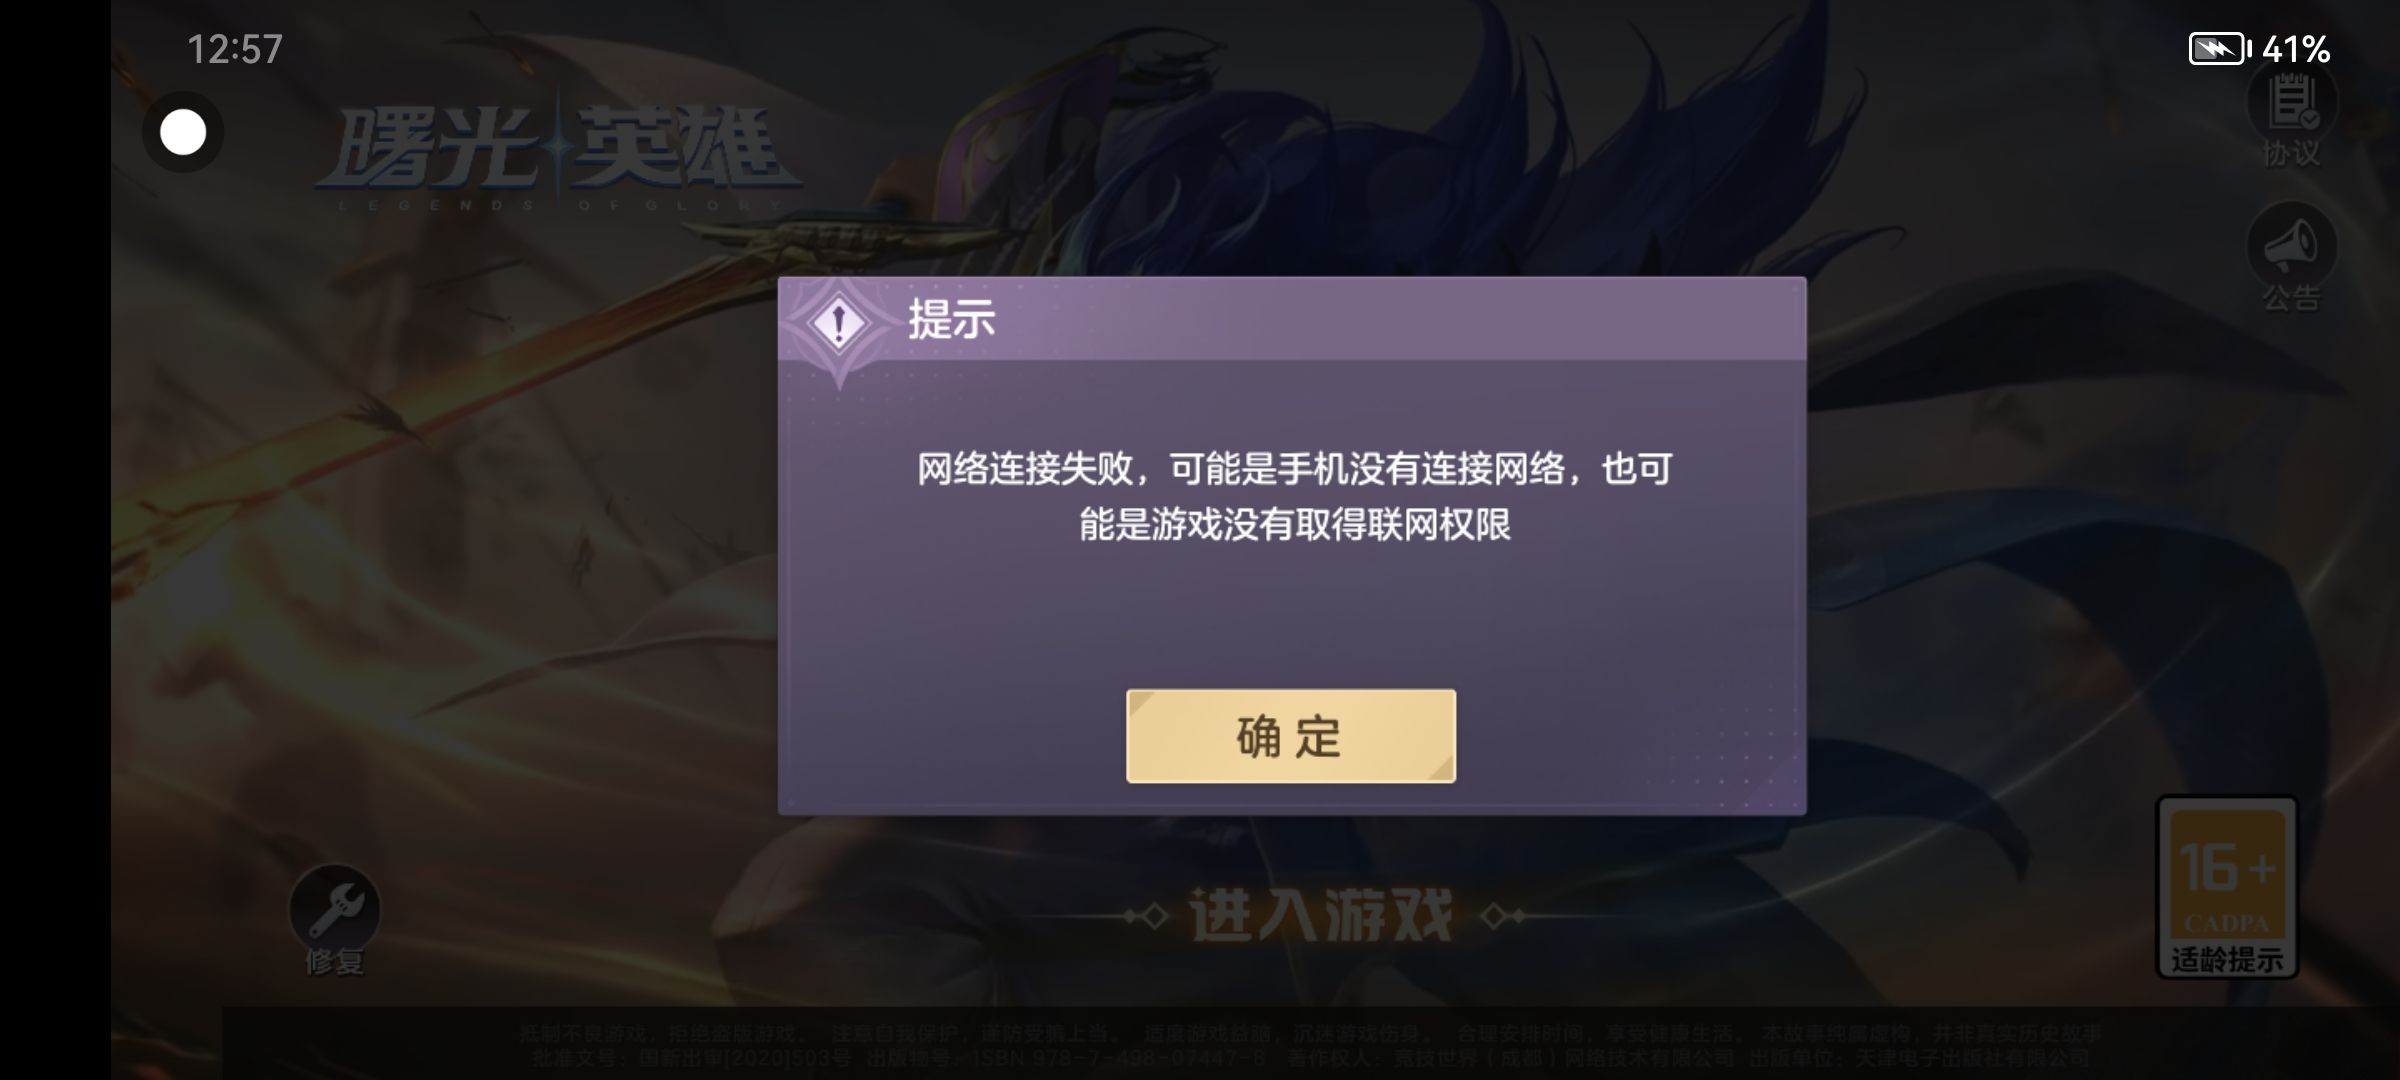Click the 提示 dialog title text
Image resolution: width=2400 pixels, height=1080 pixels.
951,320
